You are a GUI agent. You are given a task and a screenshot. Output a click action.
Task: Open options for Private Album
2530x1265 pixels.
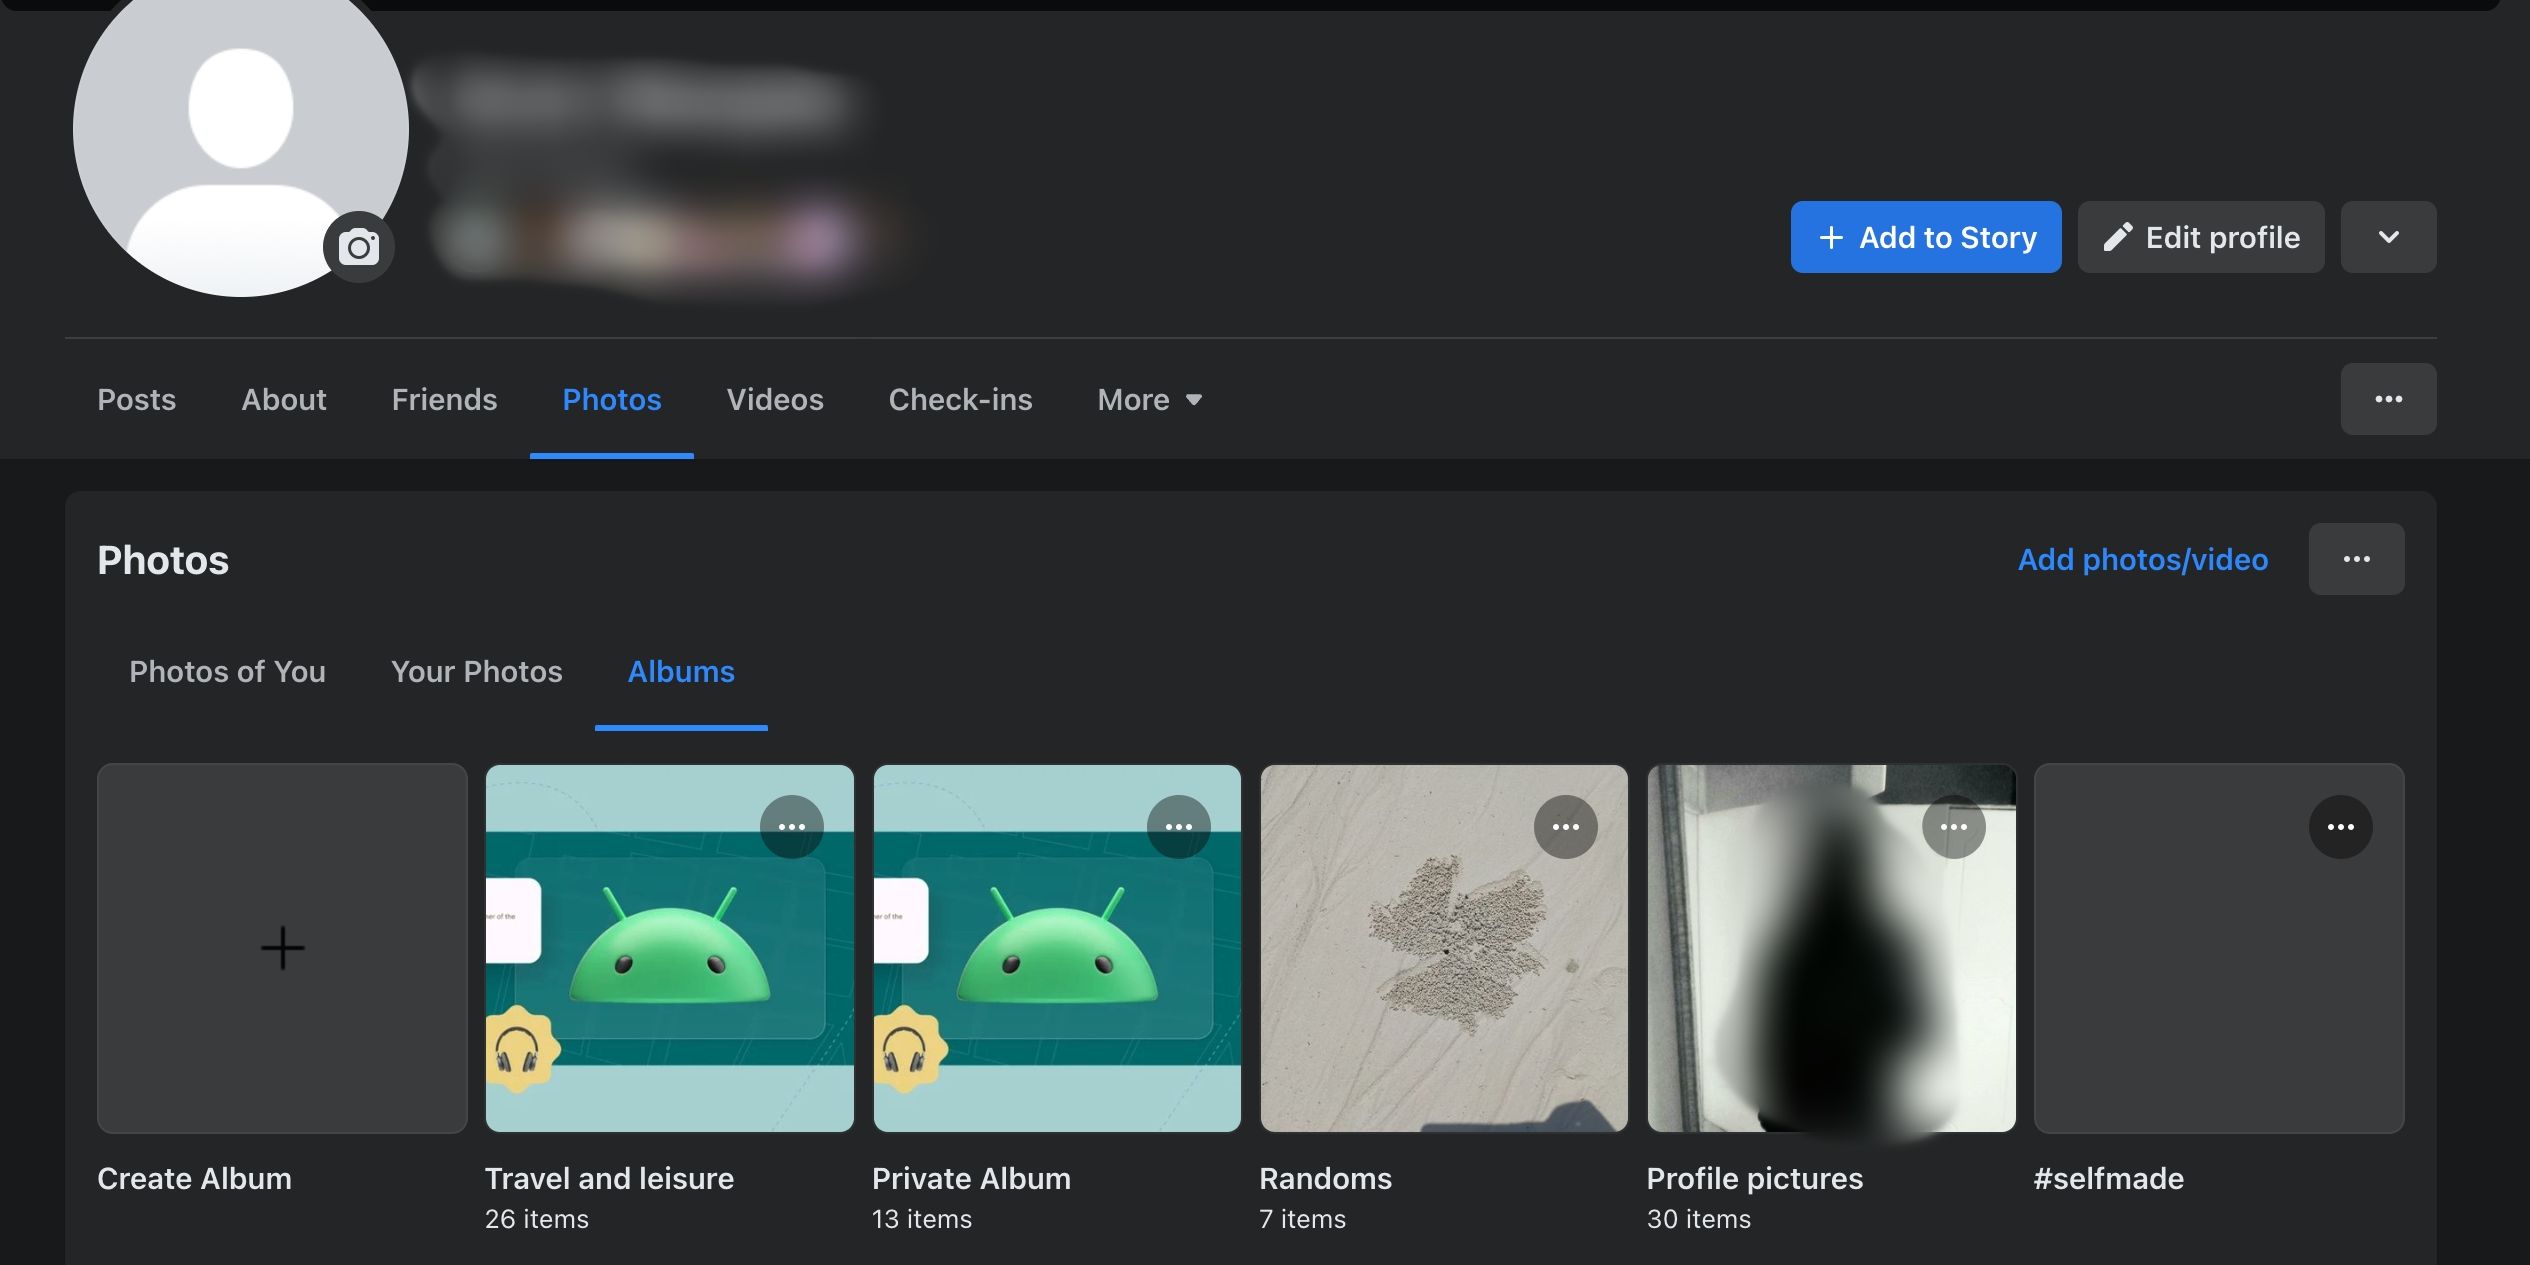click(x=1178, y=827)
